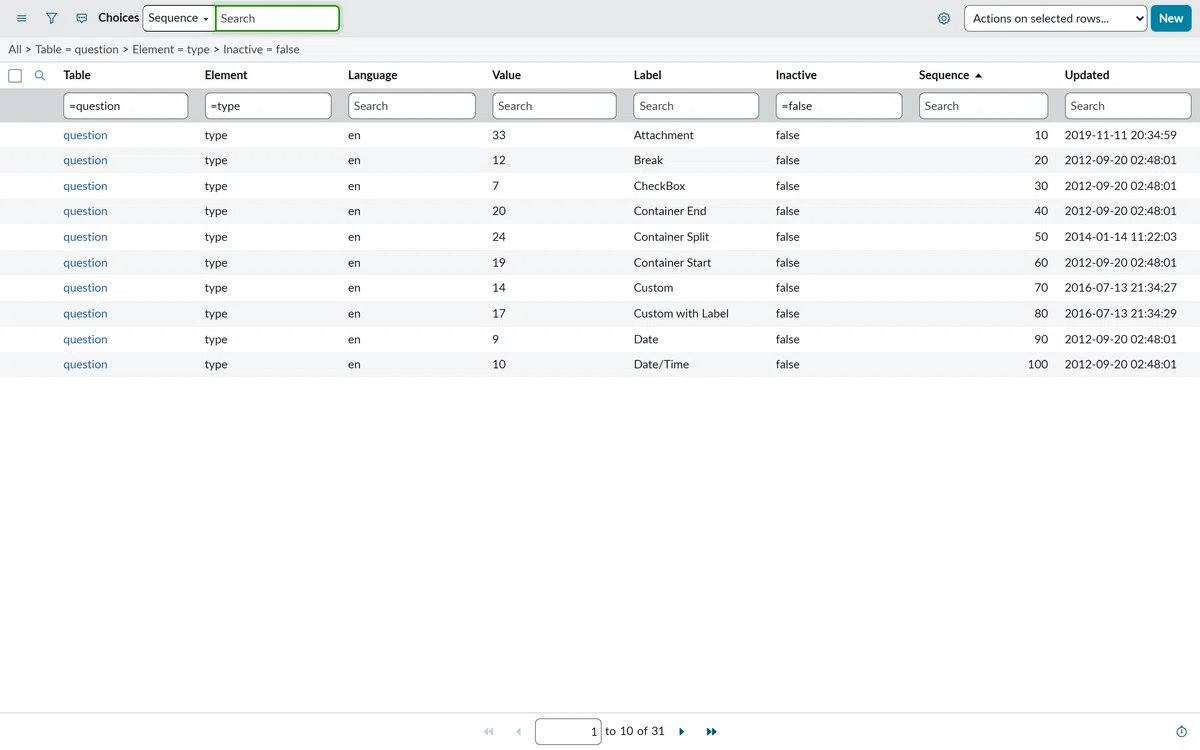1200x750 pixels.
Task: Click the response time clock icon
Action: pyautogui.click(x=1182, y=732)
